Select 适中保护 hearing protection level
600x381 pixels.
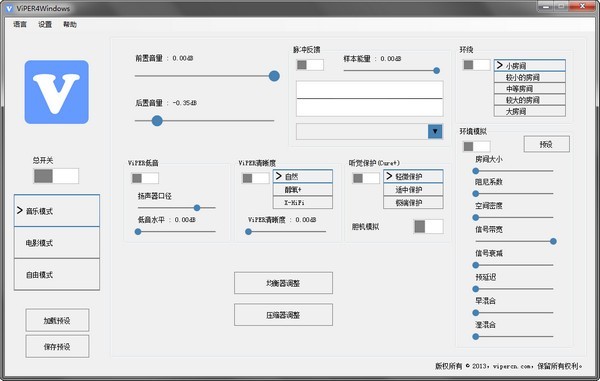tap(413, 190)
